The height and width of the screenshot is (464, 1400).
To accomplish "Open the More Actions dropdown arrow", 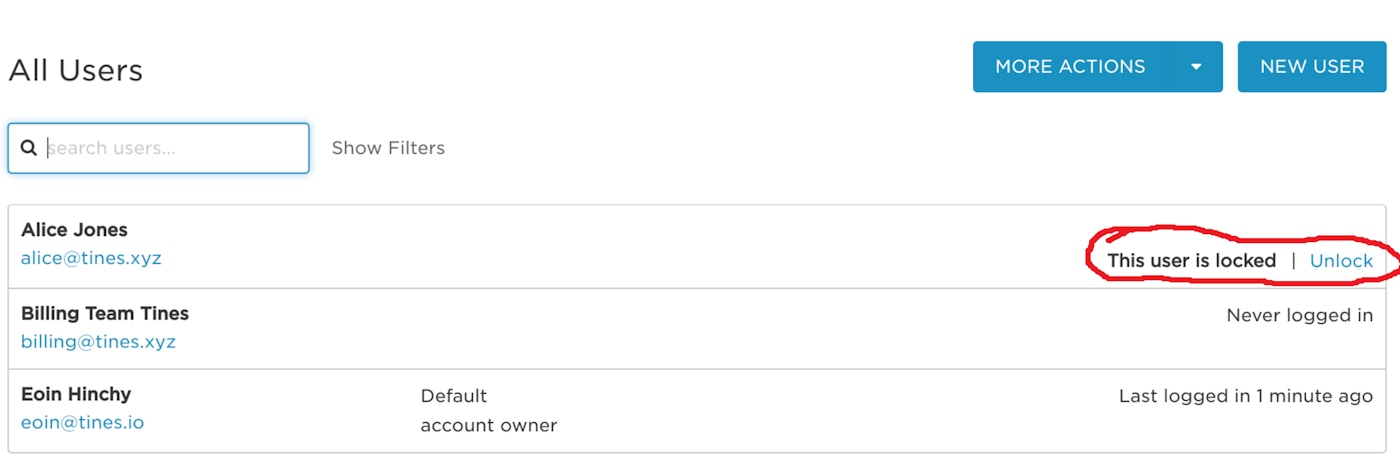I will (1196, 67).
